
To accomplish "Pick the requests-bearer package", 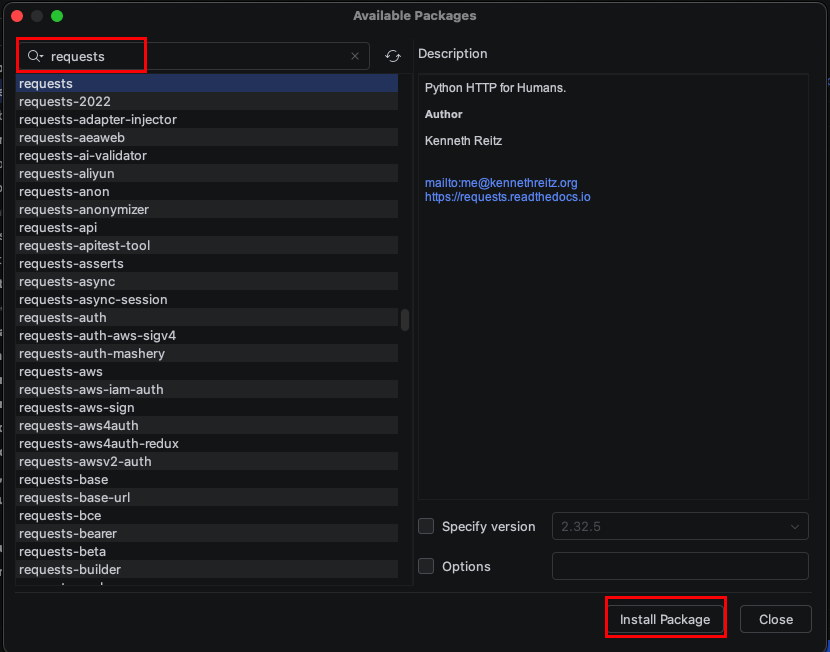I will tap(68, 534).
